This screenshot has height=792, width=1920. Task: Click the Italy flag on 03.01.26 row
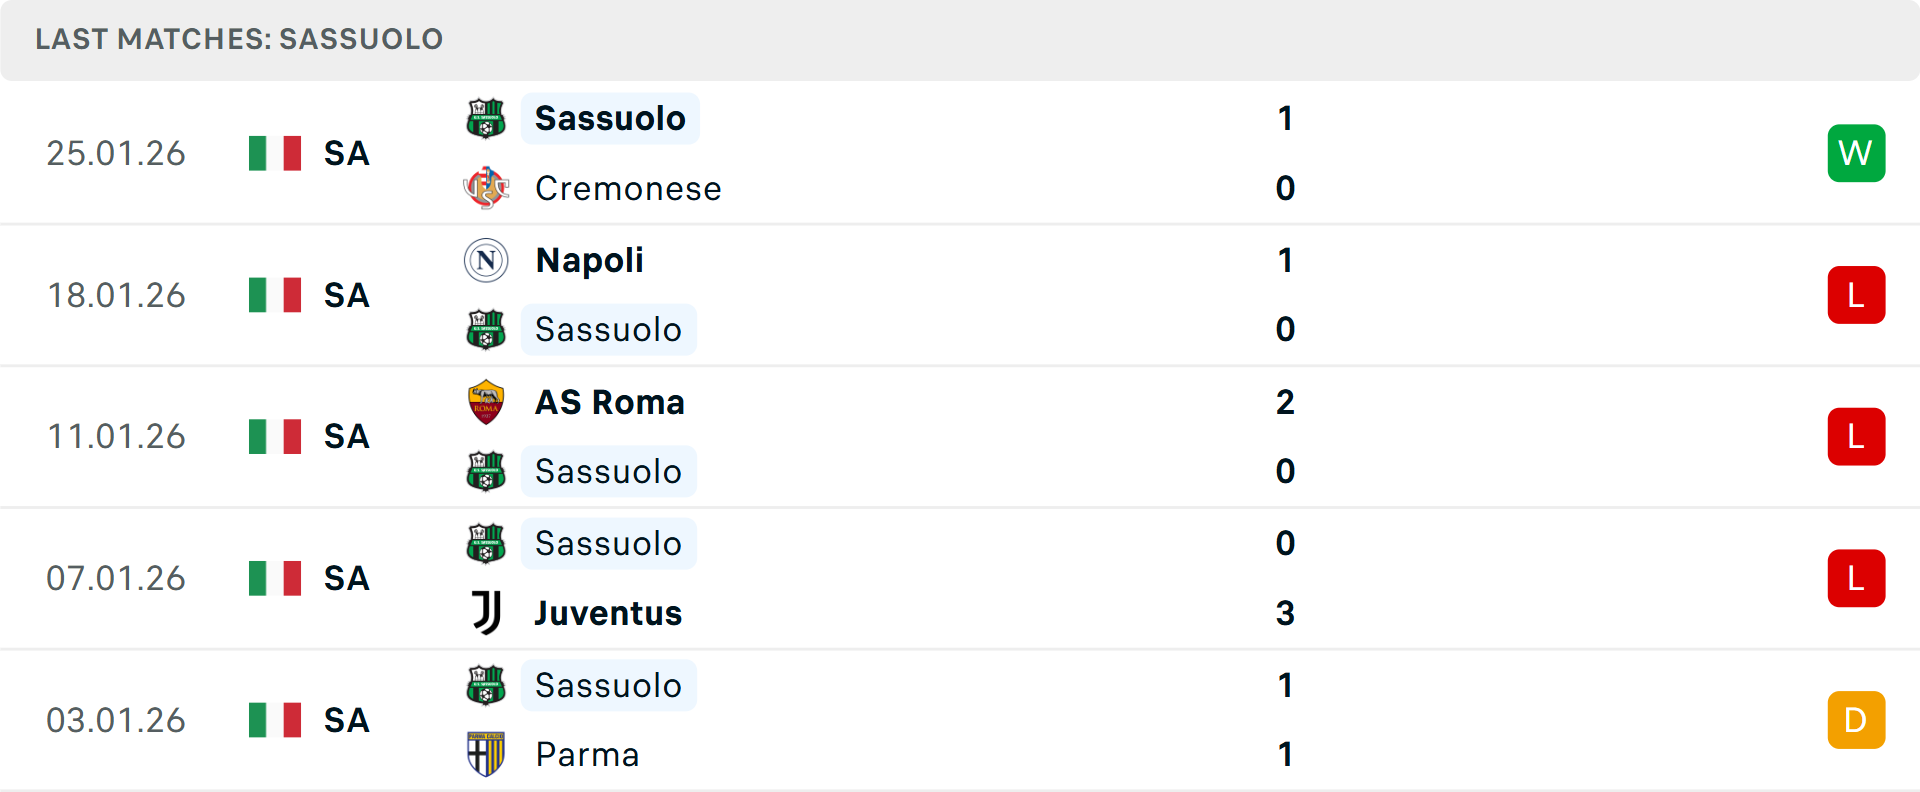tap(275, 720)
